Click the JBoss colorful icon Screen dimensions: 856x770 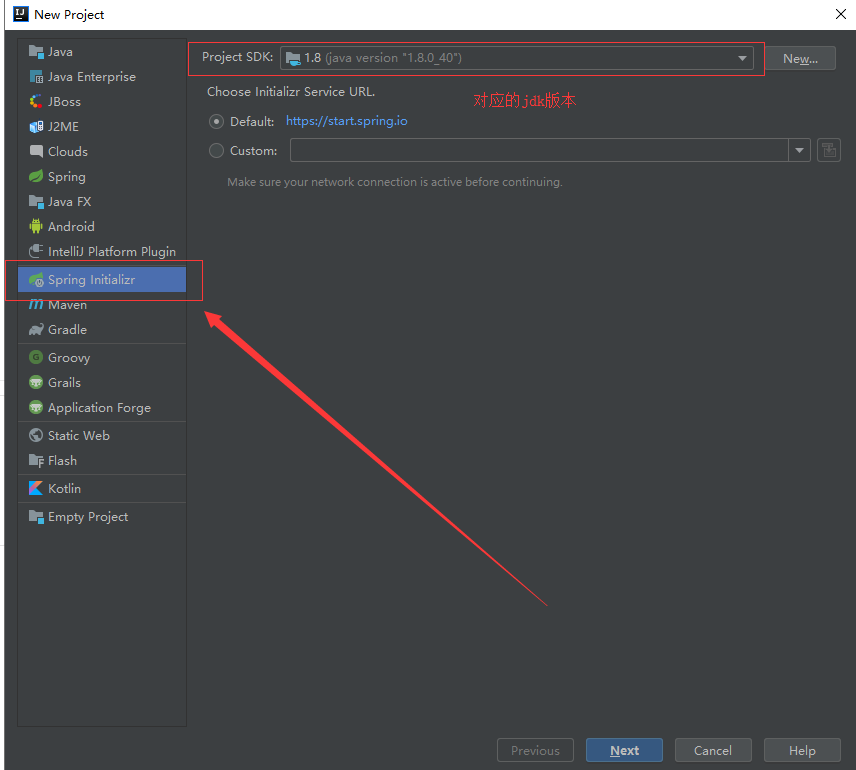coord(36,102)
